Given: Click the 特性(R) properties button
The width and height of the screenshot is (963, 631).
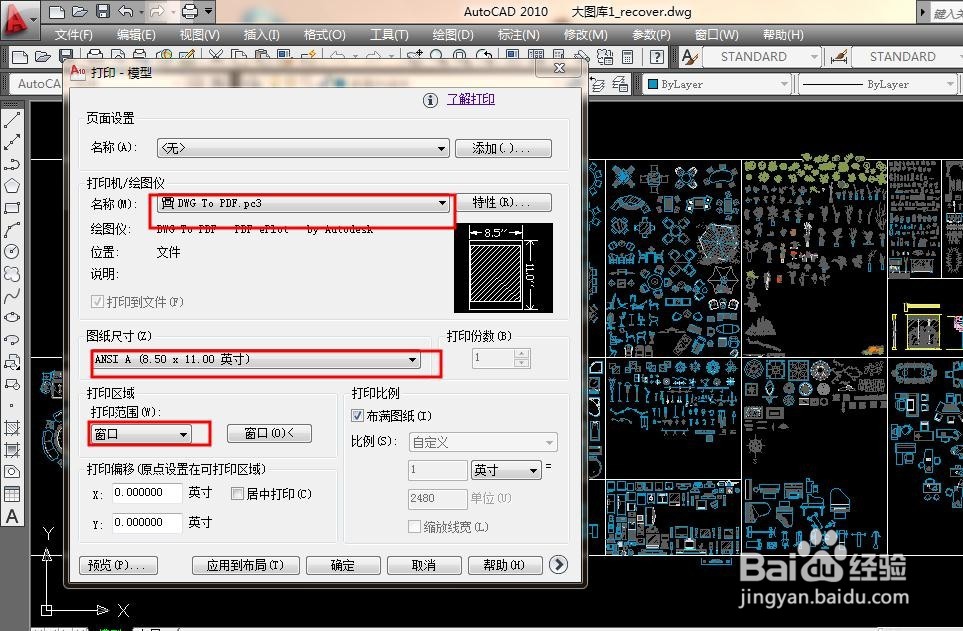Looking at the screenshot, I should pos(503,202).
